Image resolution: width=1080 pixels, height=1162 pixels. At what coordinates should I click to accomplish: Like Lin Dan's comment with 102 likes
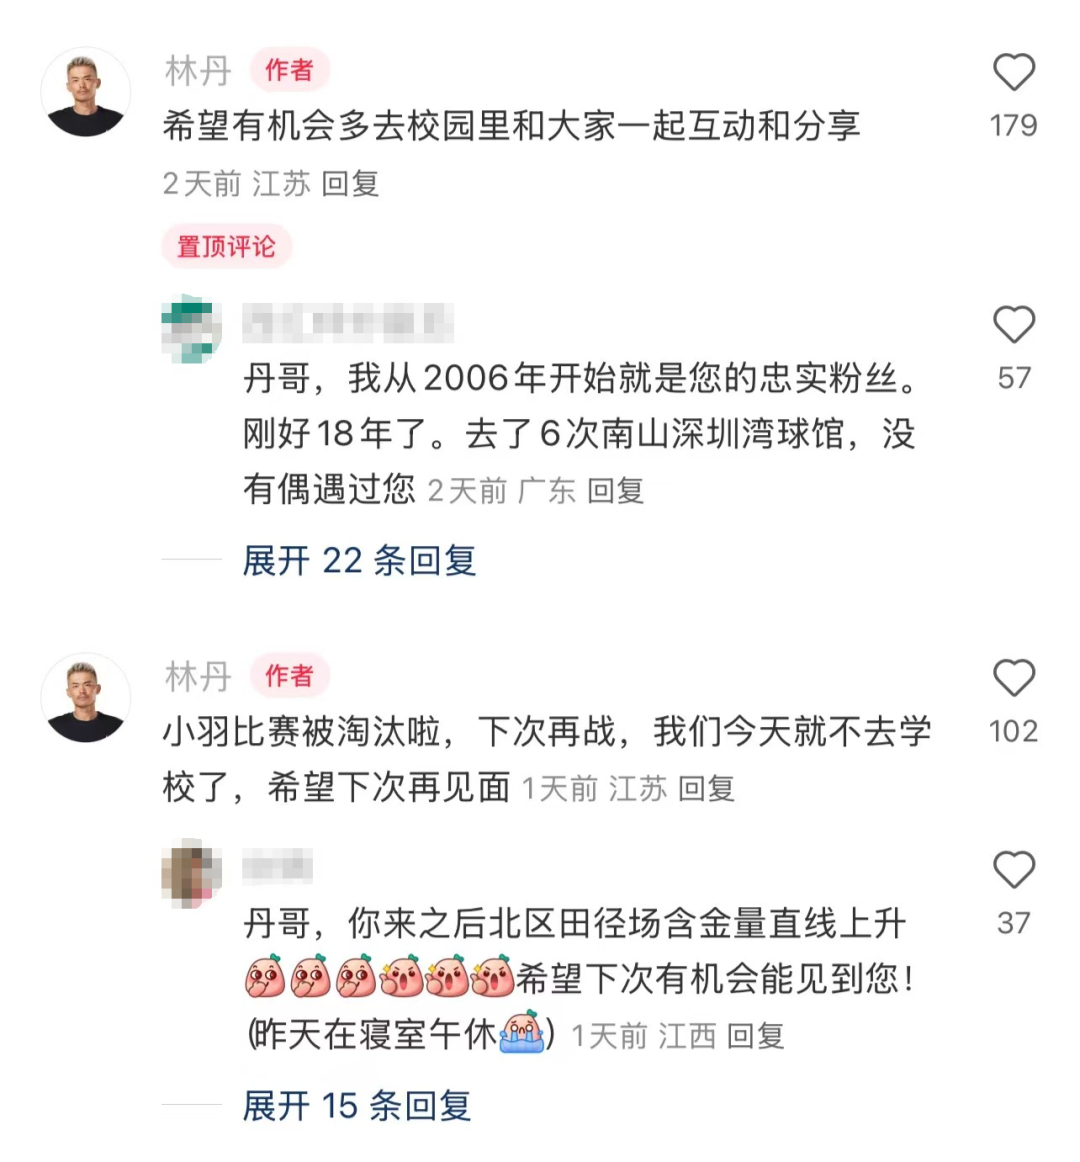pyautogui.click(x=1013, y=678)
